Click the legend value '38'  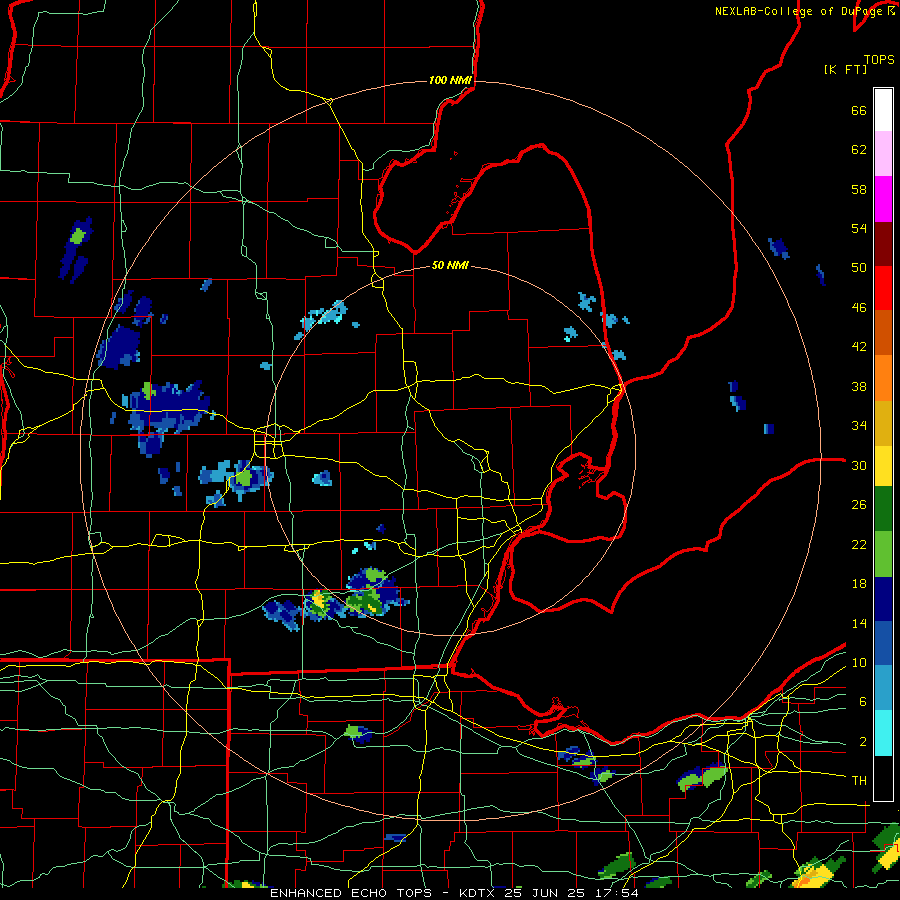click(x=859, y=386)
